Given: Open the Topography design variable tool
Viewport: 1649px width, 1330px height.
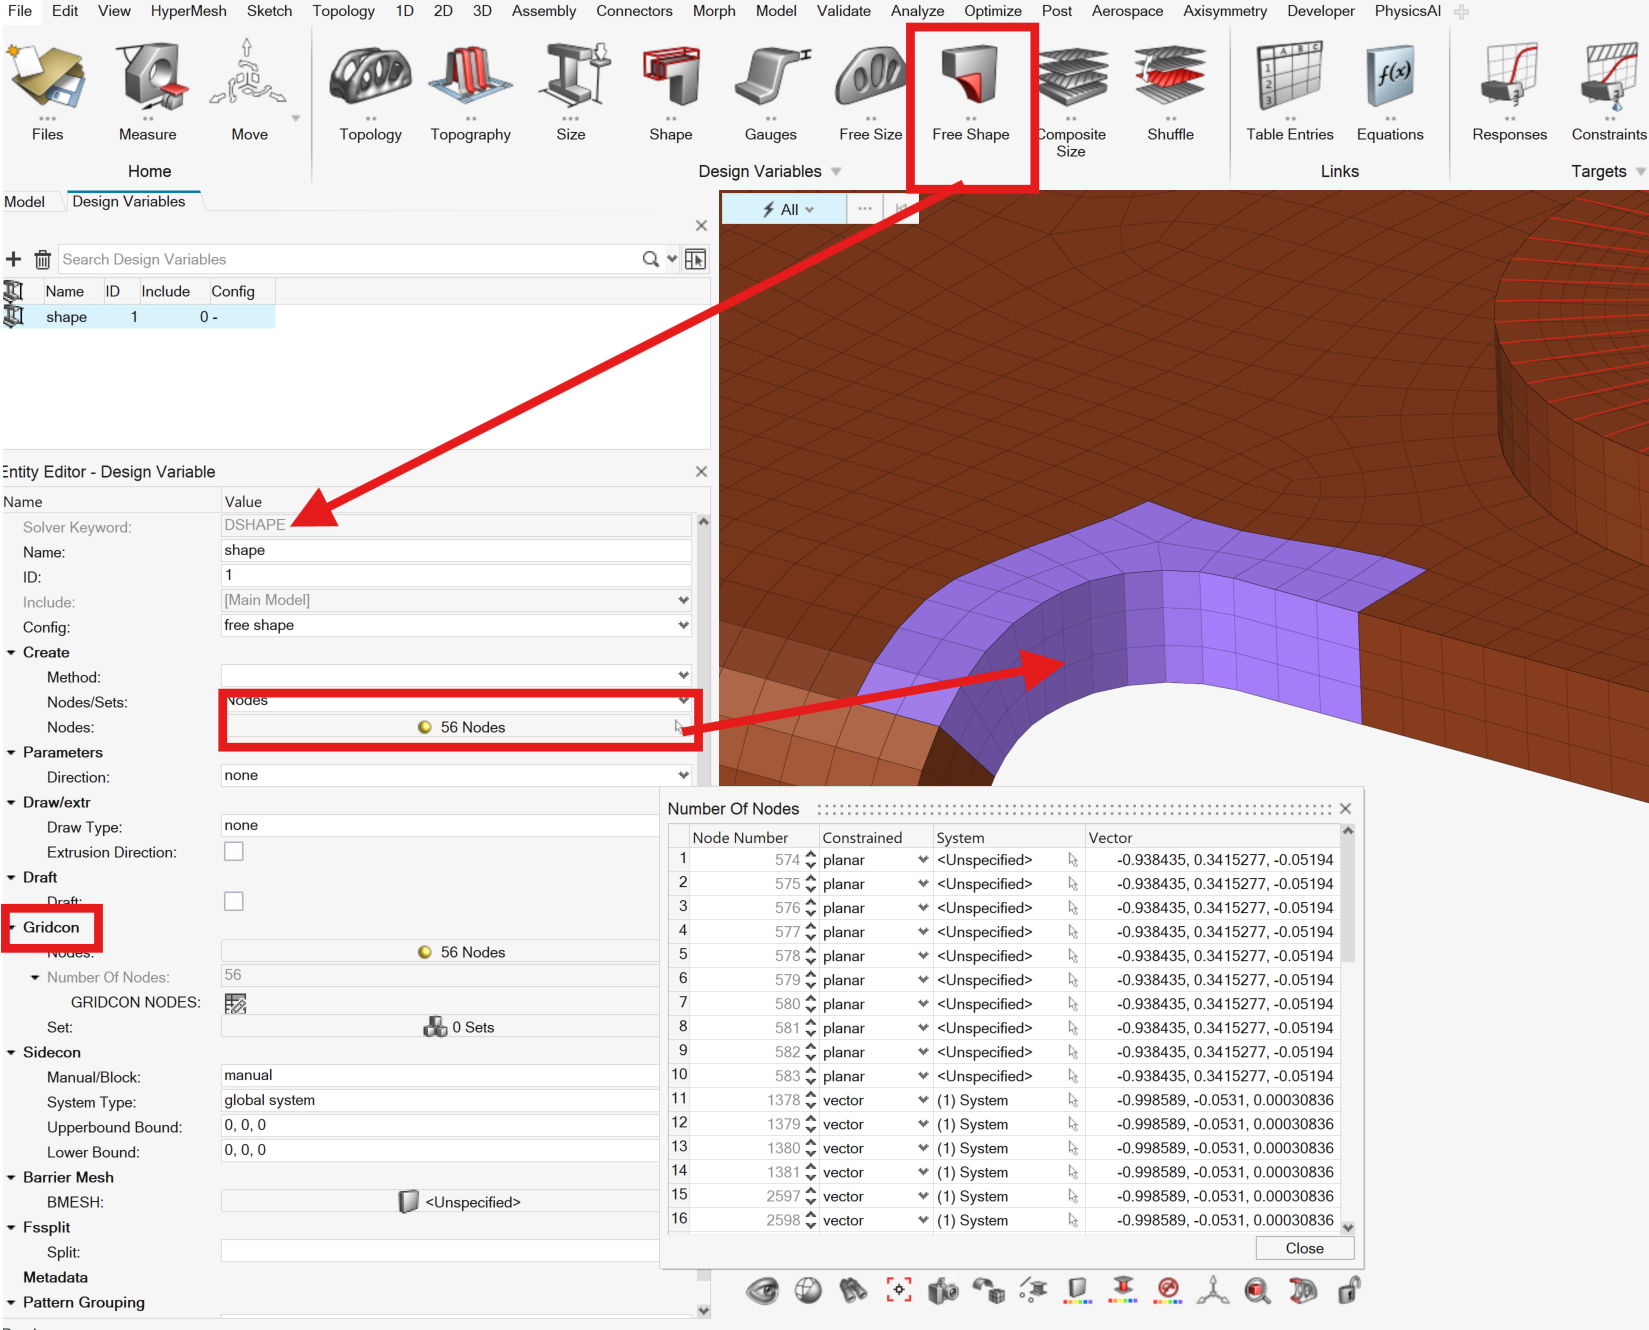Looking at the screenshot, I should 470,90.
